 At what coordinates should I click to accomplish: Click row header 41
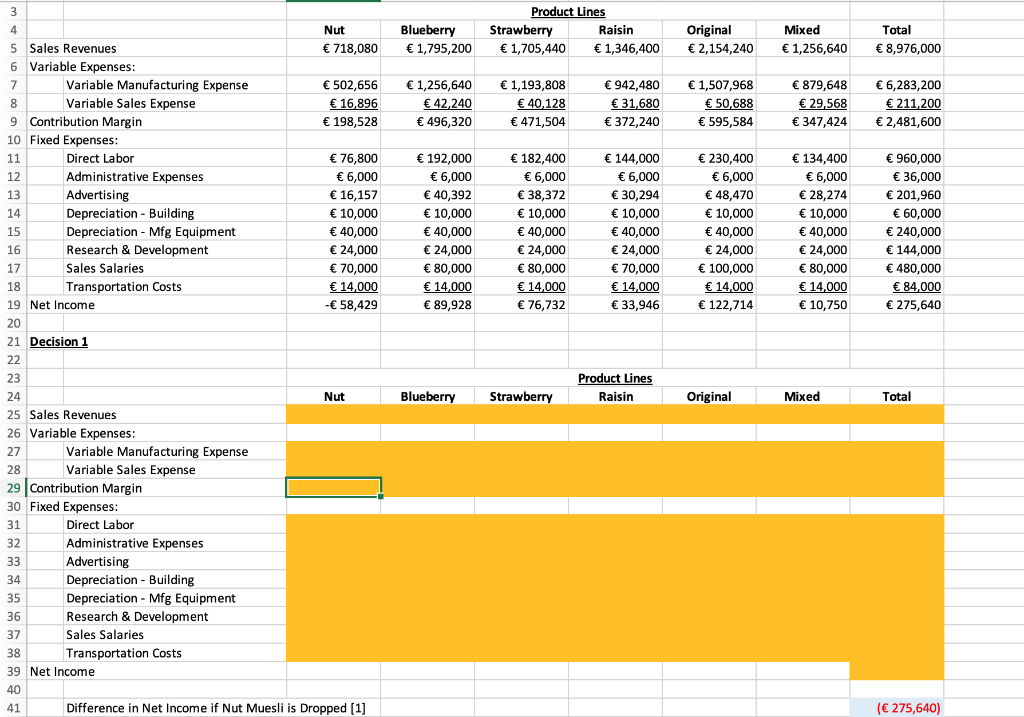[13, 708]
